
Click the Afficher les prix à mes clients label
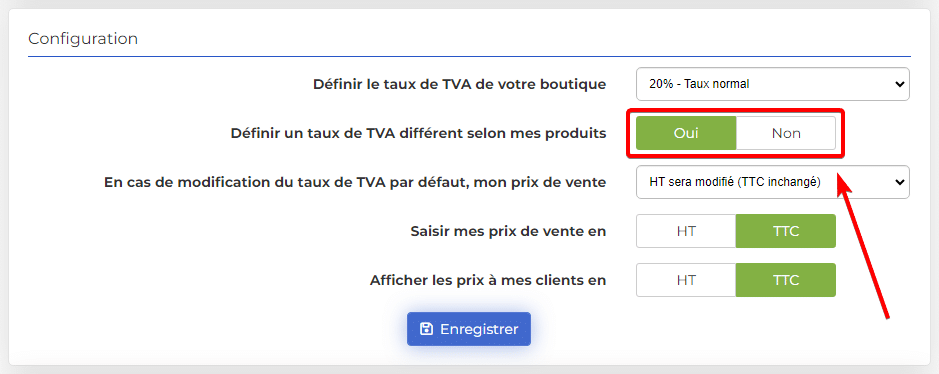488,280
